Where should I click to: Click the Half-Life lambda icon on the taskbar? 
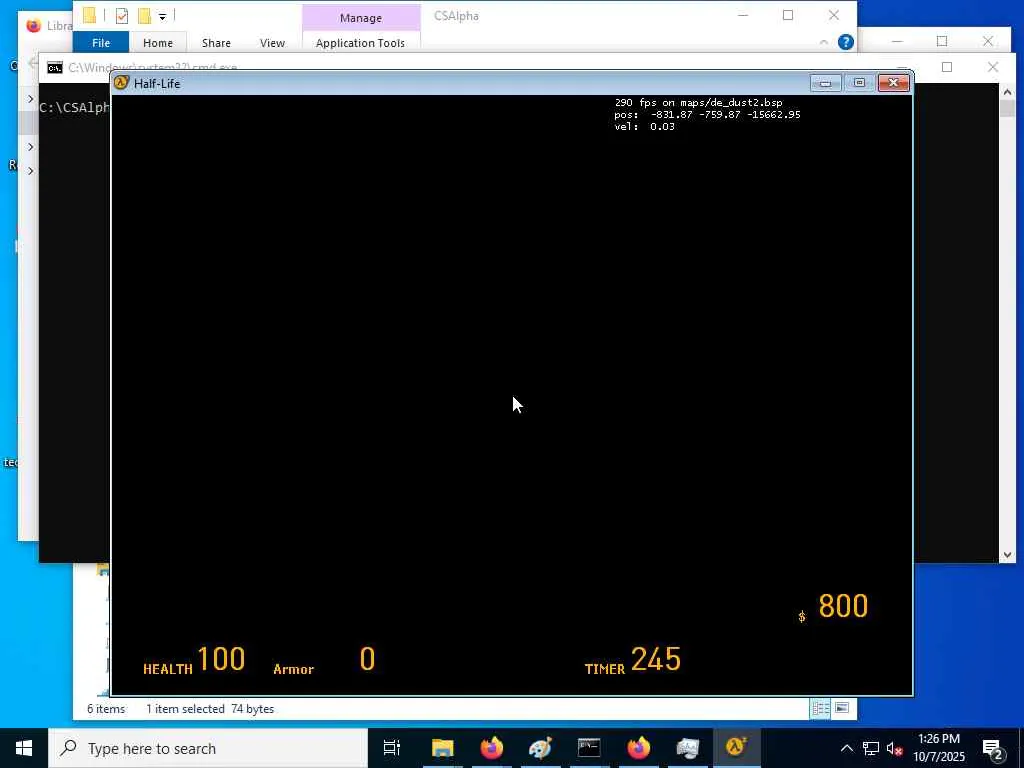coord(736,748)
